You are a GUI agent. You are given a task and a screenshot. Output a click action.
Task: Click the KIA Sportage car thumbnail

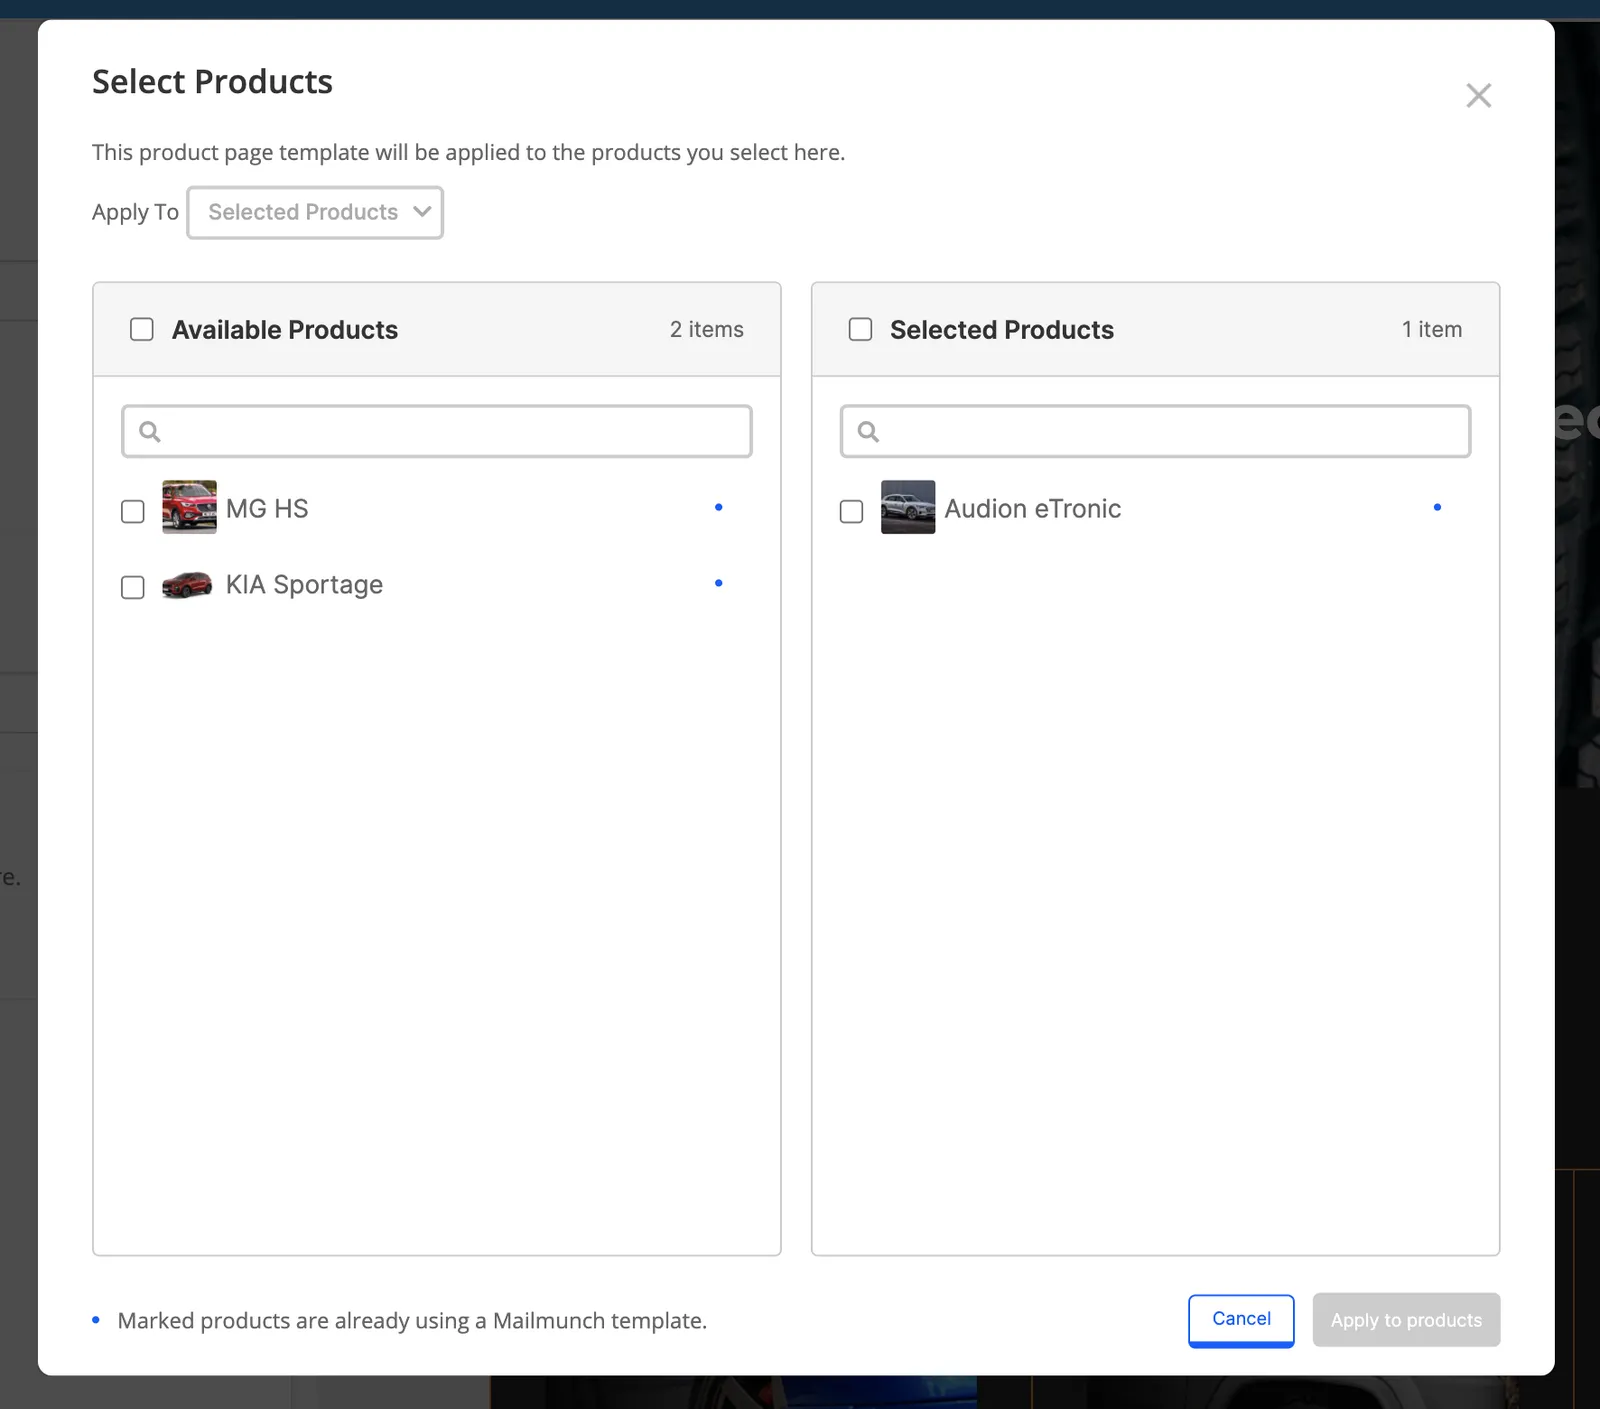(187, 584)
